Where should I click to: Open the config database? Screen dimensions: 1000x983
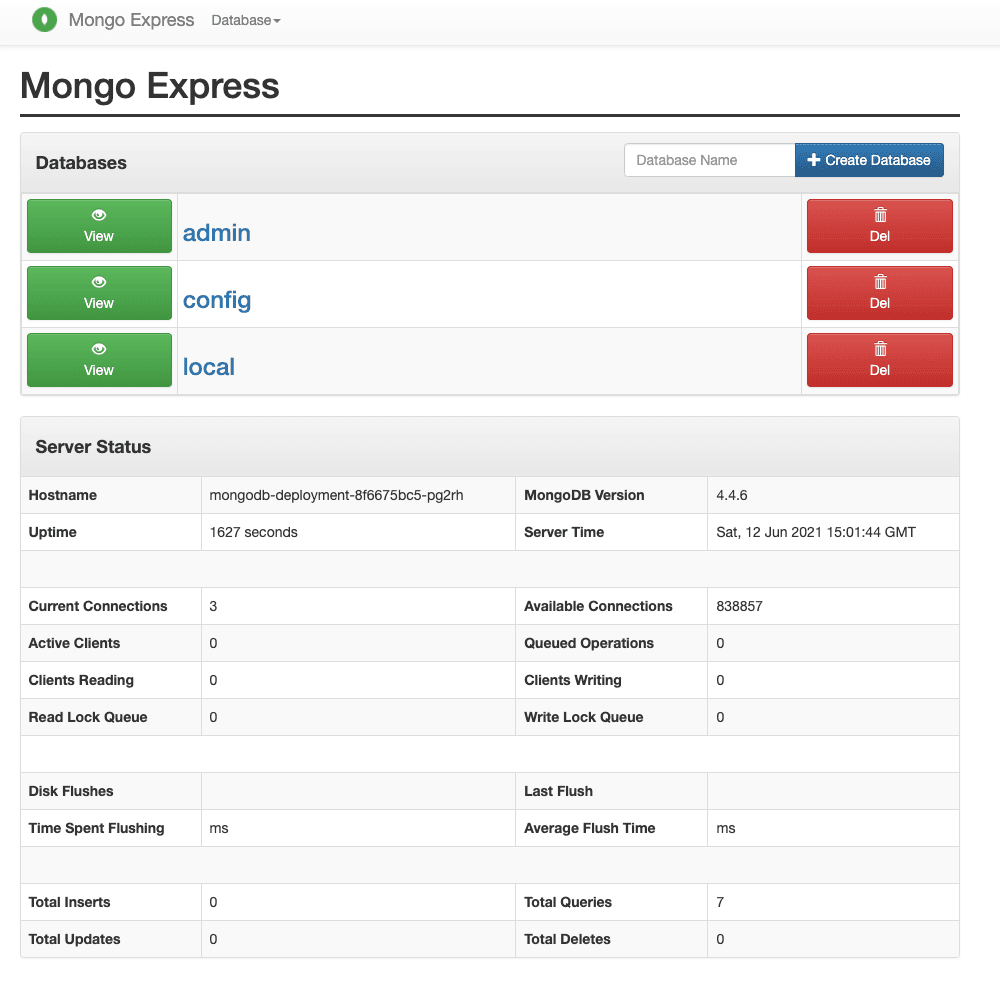pos(216,300)
